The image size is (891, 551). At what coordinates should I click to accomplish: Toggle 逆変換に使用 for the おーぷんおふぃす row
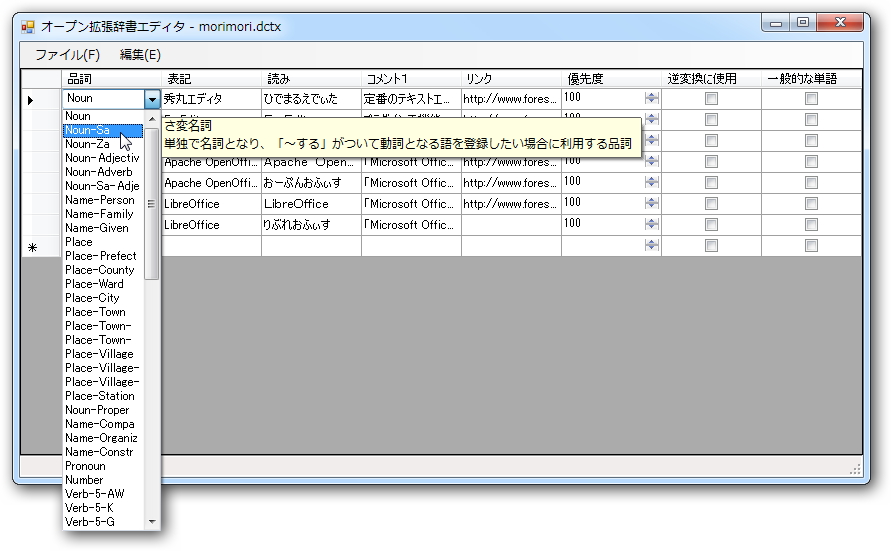pos(711,183)
